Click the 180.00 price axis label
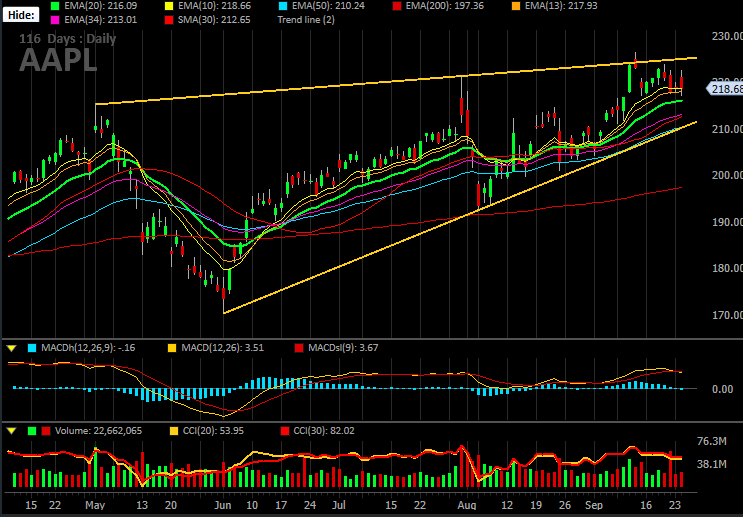The width and height of the screenshot is (743, 517). pyautogui.click(x=727, y=268)
